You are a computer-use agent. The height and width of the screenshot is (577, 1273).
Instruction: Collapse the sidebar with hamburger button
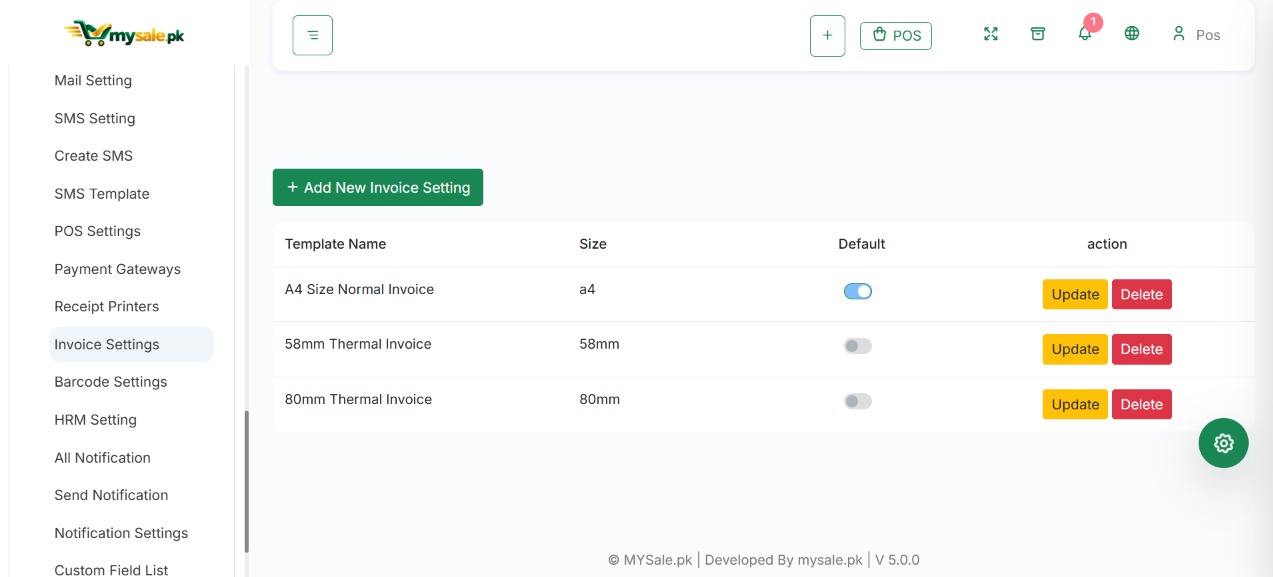(x=312, y=35)
